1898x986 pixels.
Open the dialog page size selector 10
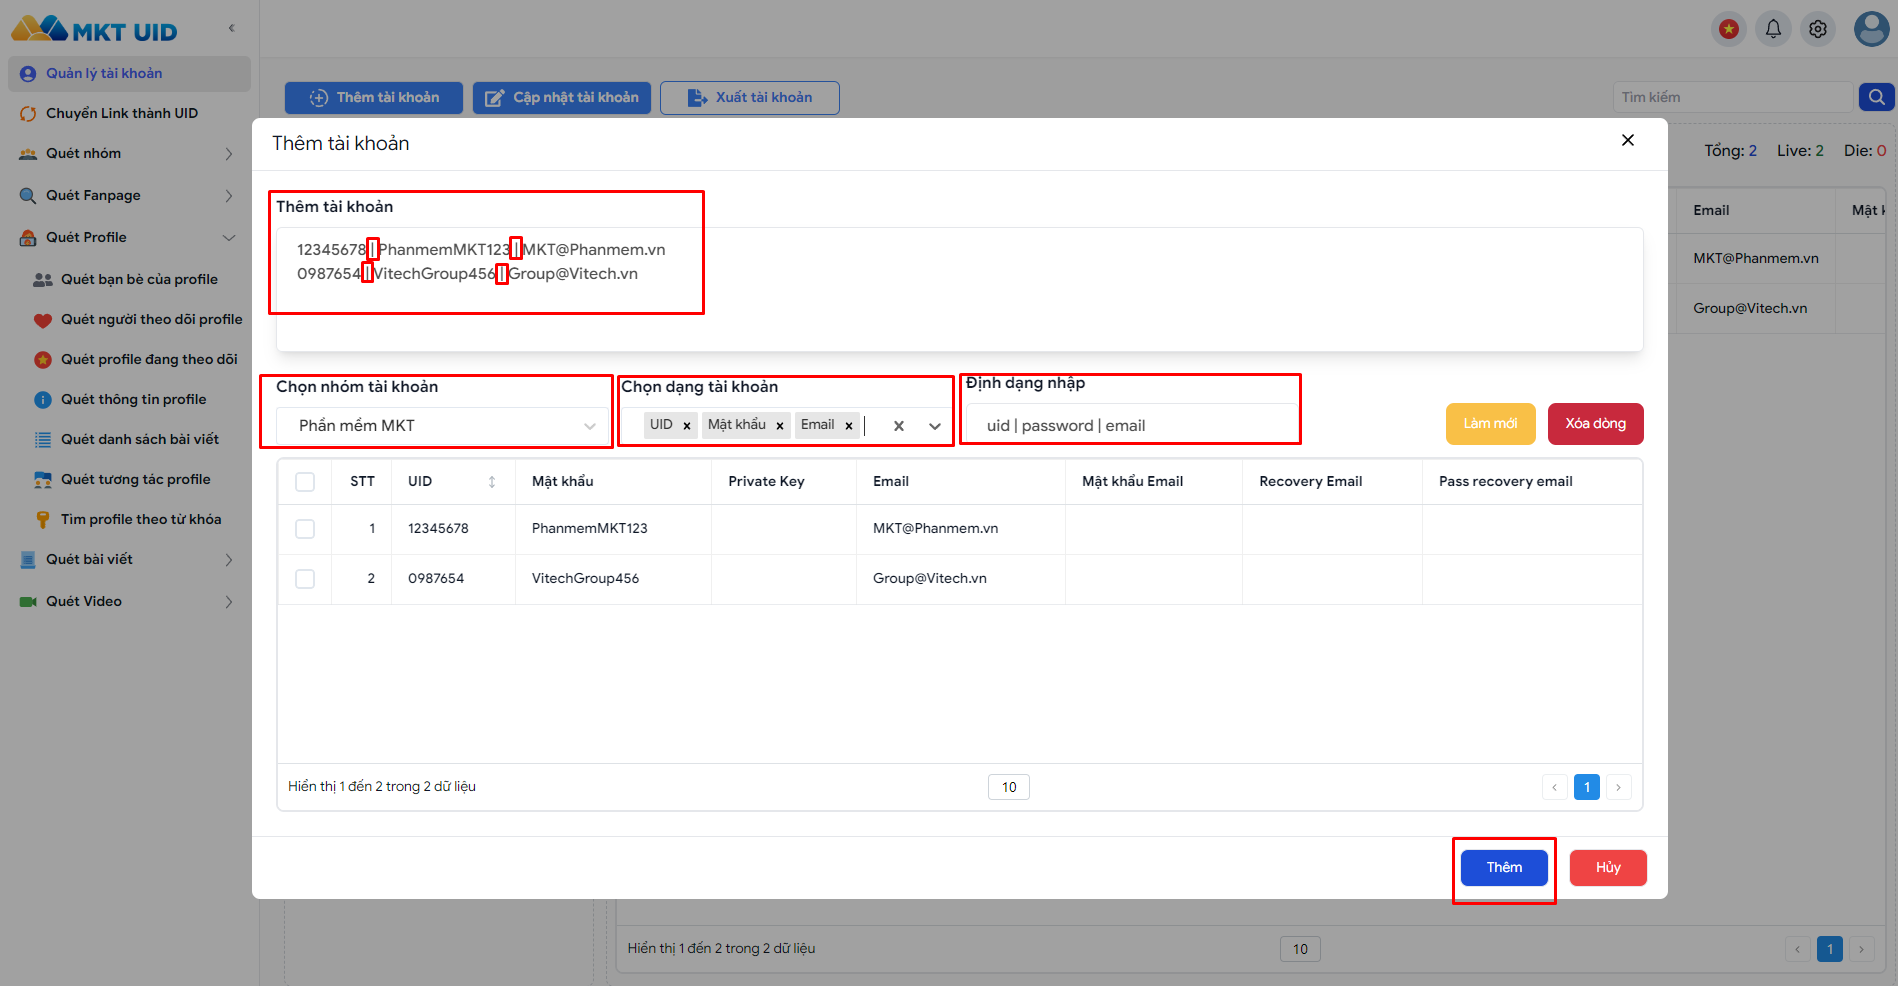pyautogui.click(x=1009, y=787)
